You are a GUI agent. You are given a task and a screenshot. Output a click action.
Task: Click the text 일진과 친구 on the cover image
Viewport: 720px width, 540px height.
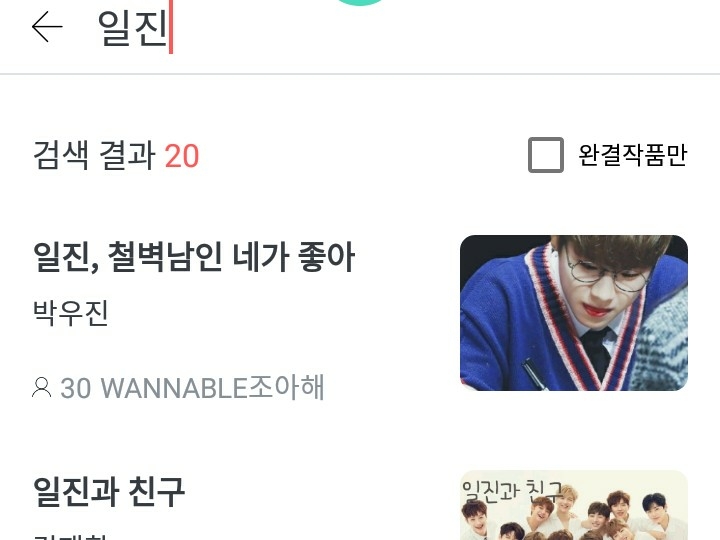(x=512, y=492)
